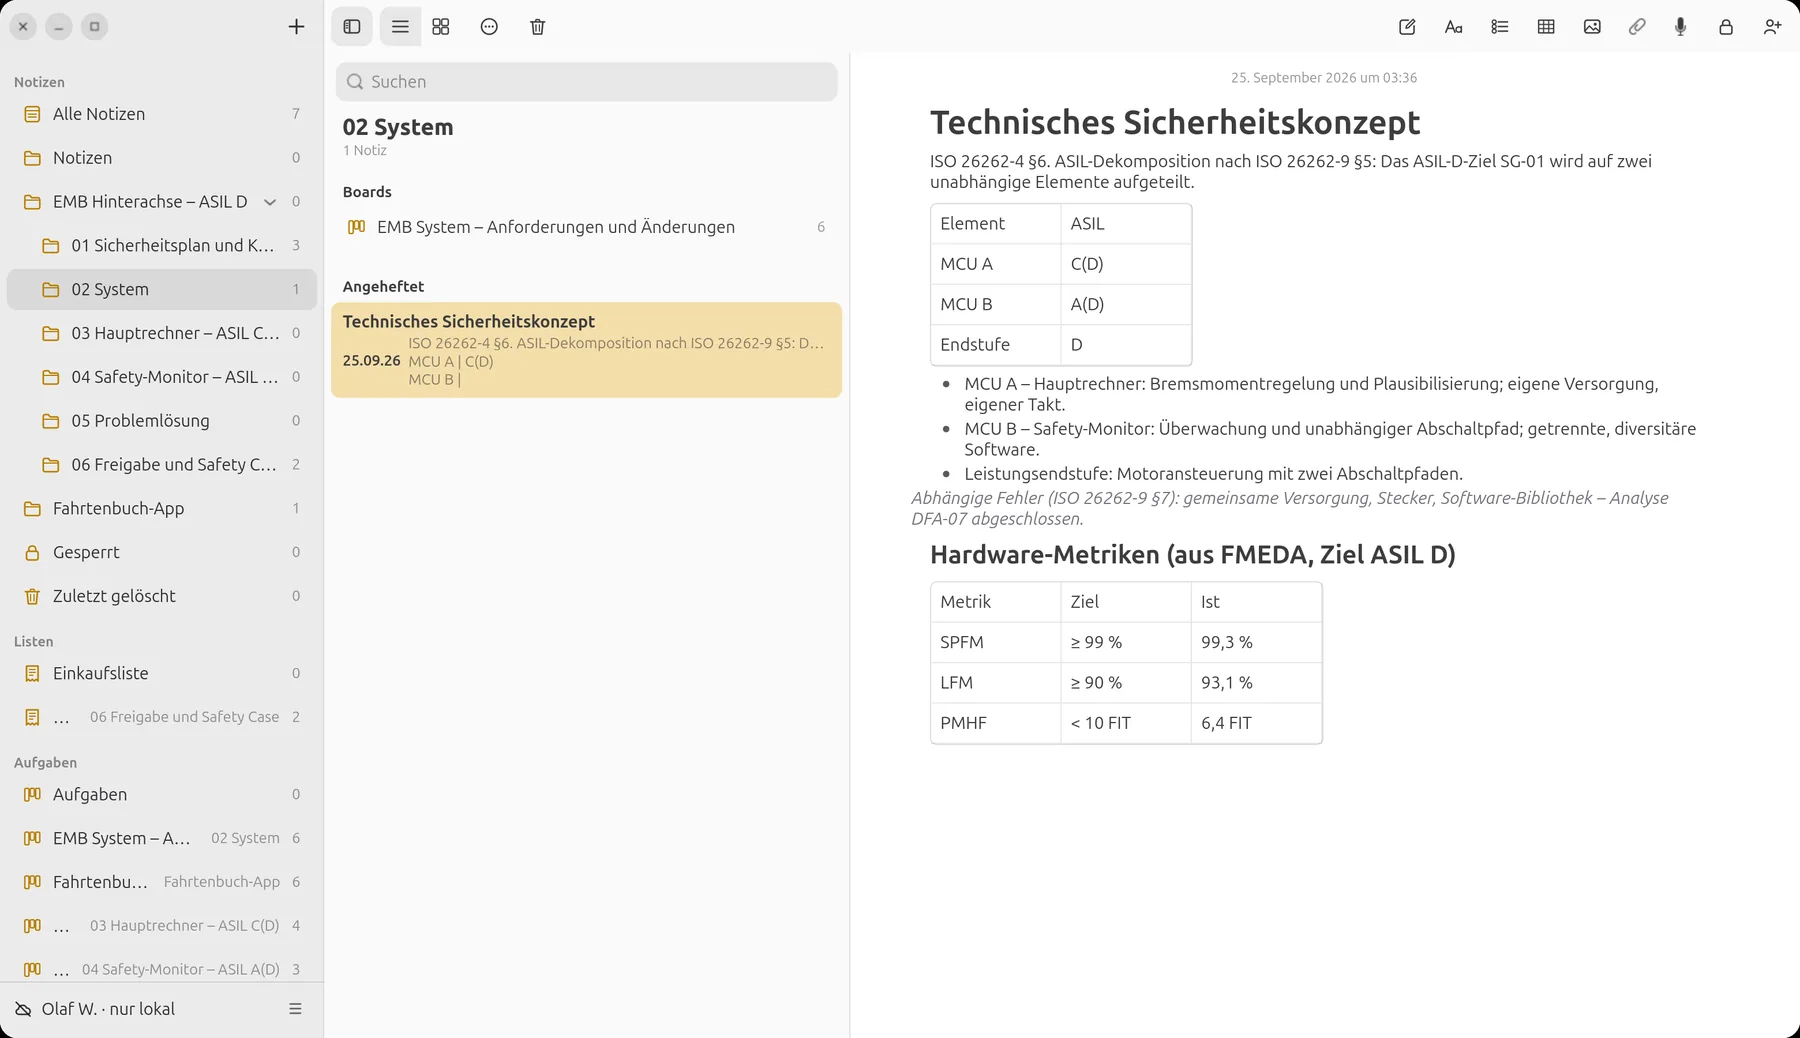The image size is (1800, 1038).
Task: Click the board icon for Aufgaben
Action: (x=32, y=794)
